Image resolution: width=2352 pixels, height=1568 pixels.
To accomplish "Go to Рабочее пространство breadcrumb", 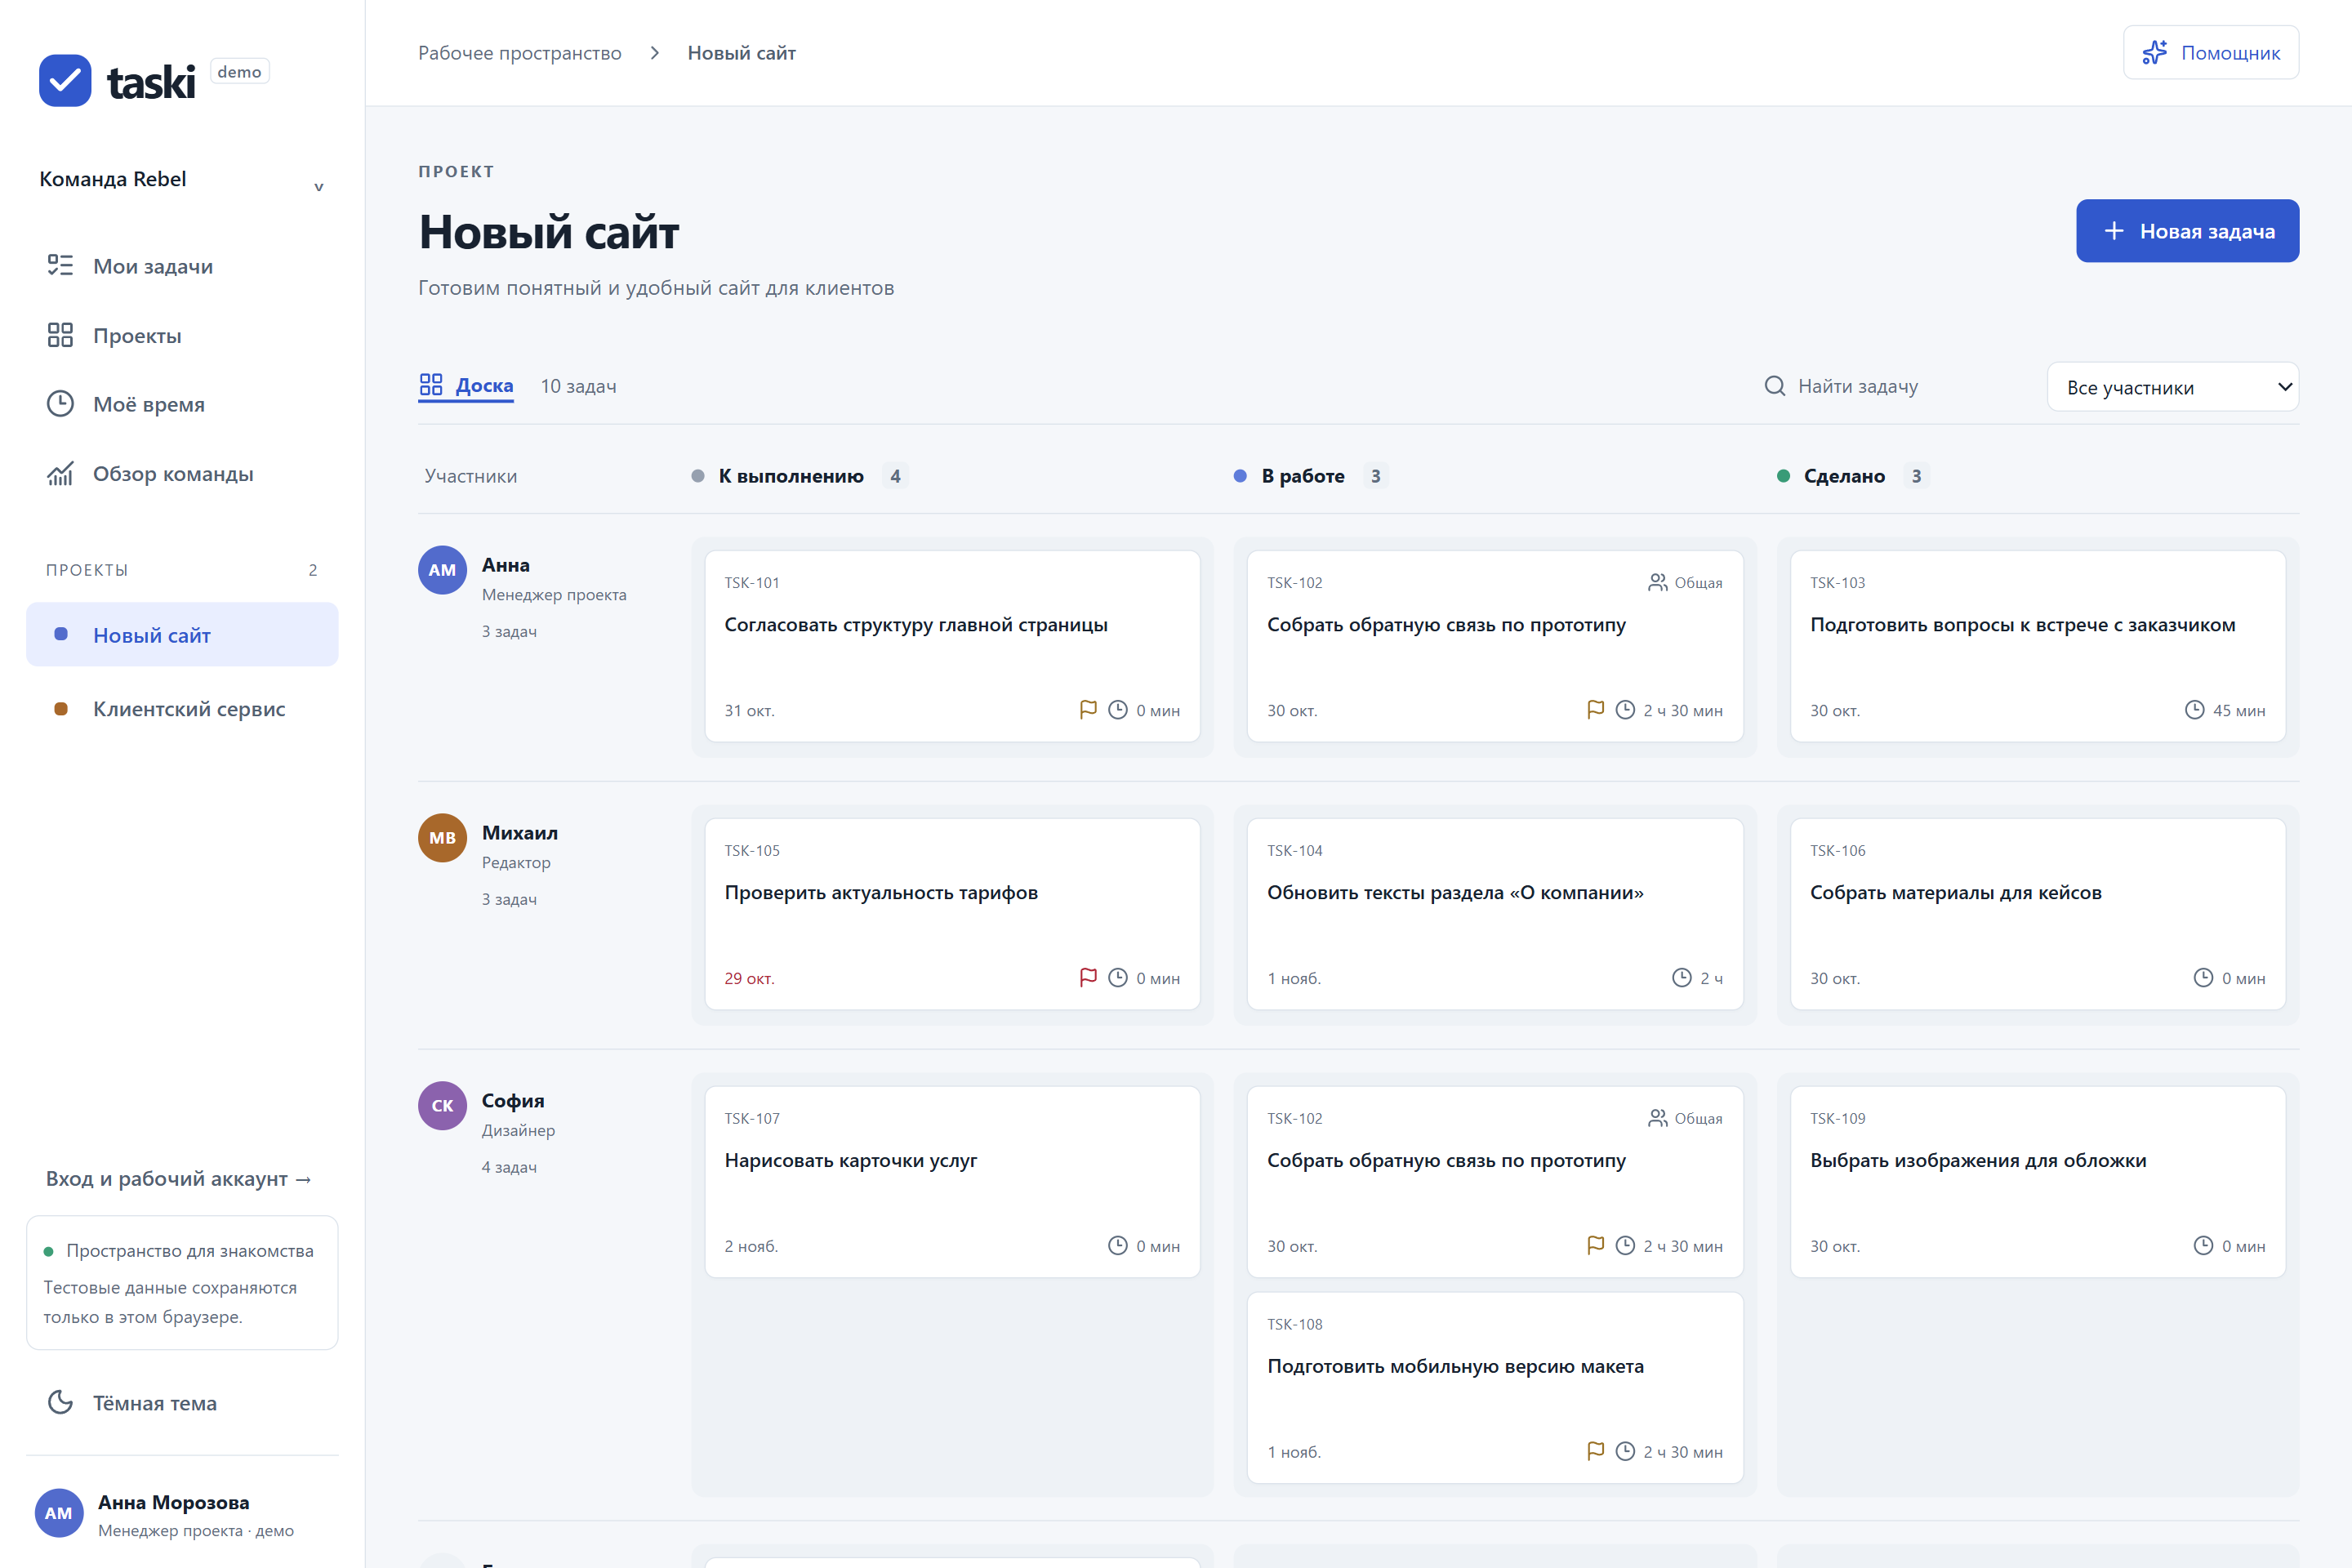I will tap(520, 53).
